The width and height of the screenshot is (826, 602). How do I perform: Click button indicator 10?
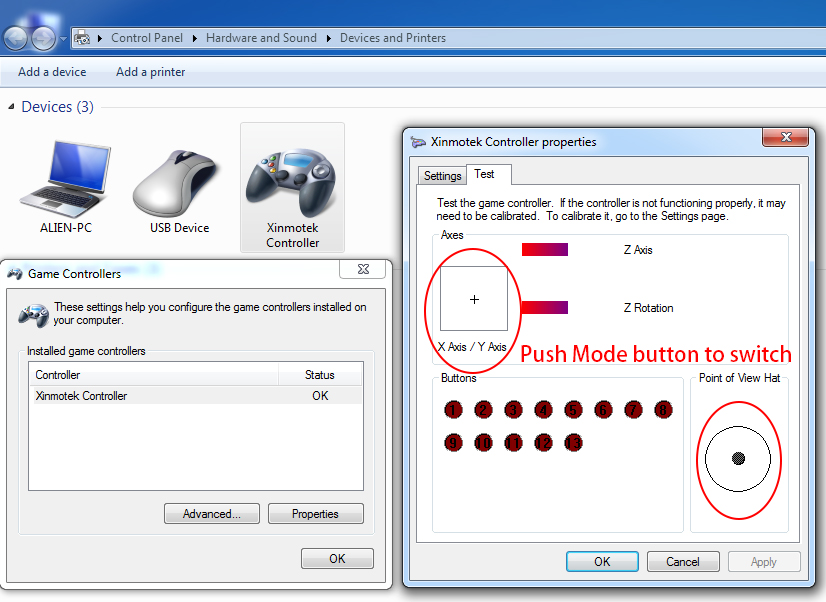(x=483, y=442)
